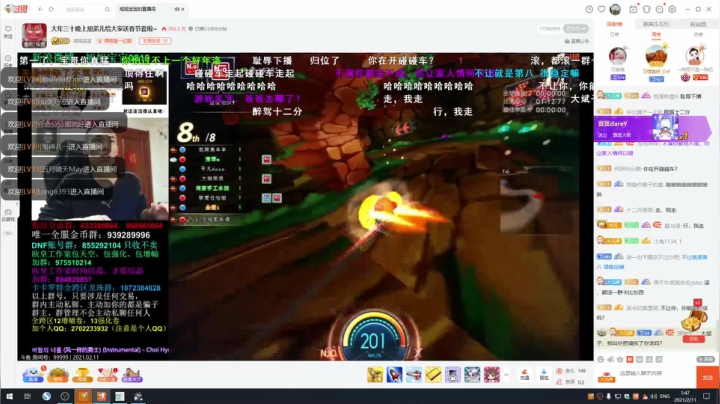Select the weekly ranking sub-tab

(x=656, y=34)
